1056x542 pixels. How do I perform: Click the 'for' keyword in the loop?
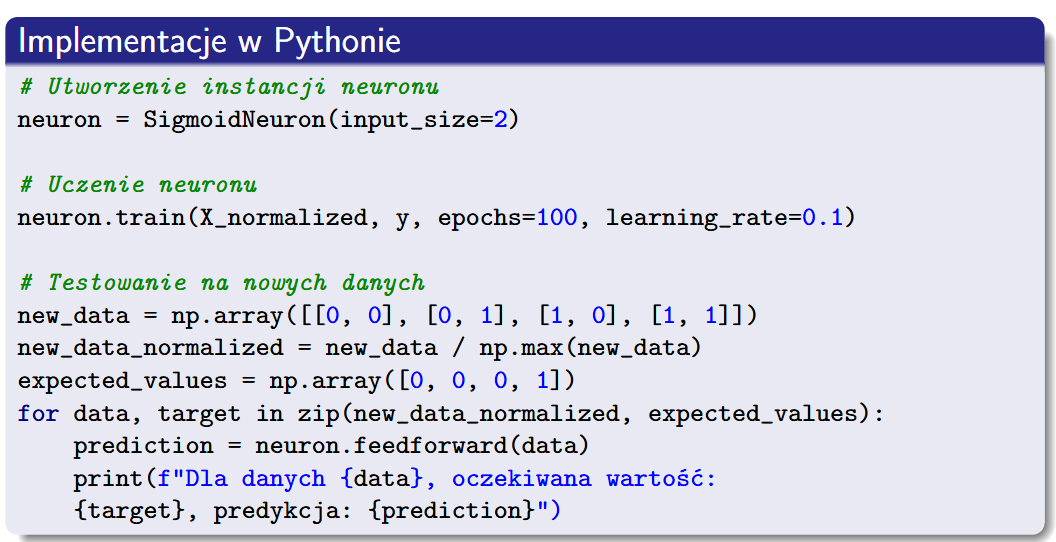38,413
